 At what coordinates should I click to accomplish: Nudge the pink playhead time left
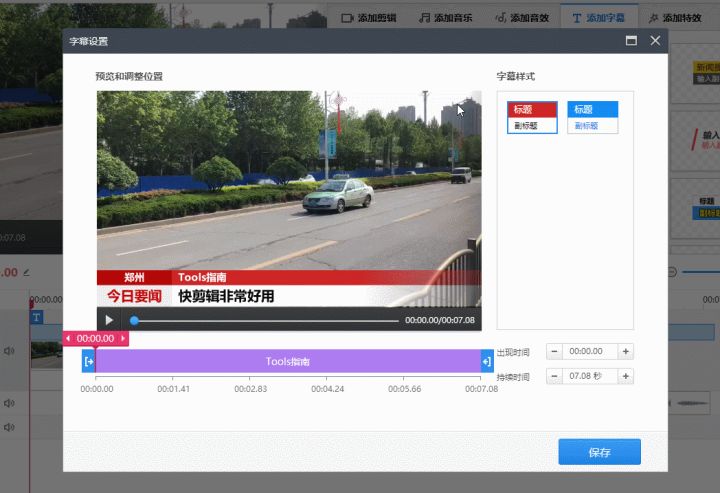coord(68,338)
